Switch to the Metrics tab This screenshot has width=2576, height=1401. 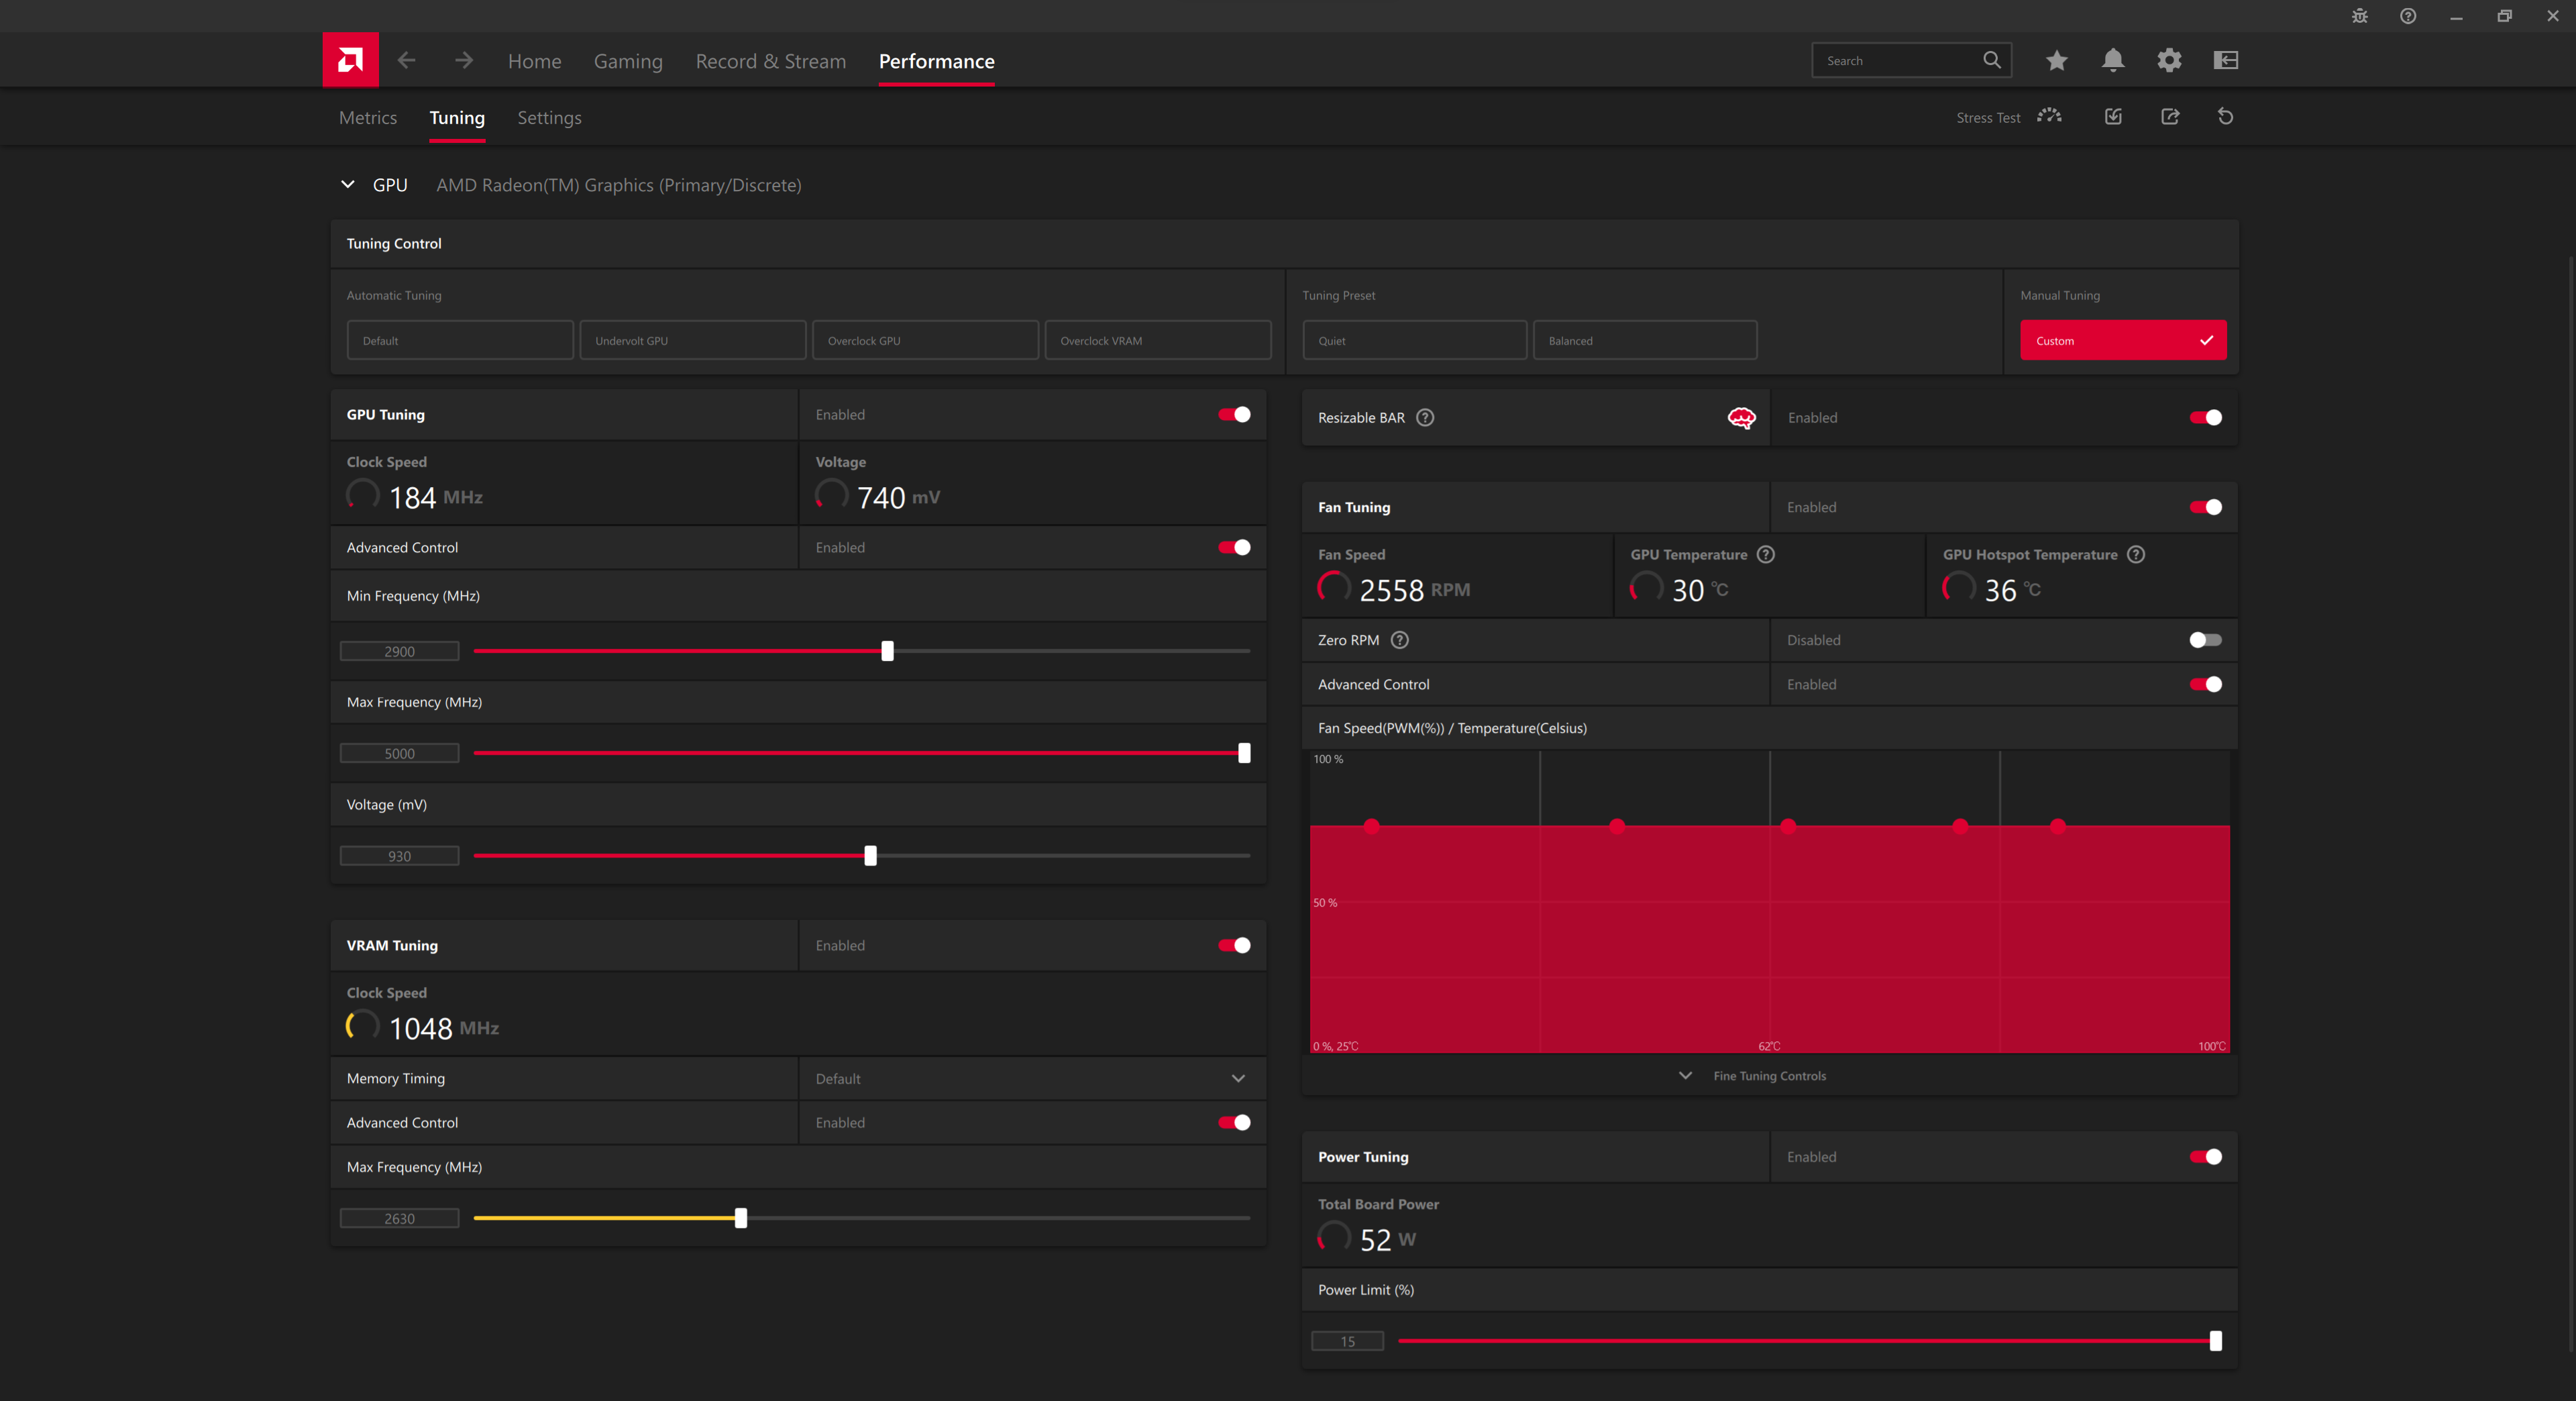(x=367, y=117)
